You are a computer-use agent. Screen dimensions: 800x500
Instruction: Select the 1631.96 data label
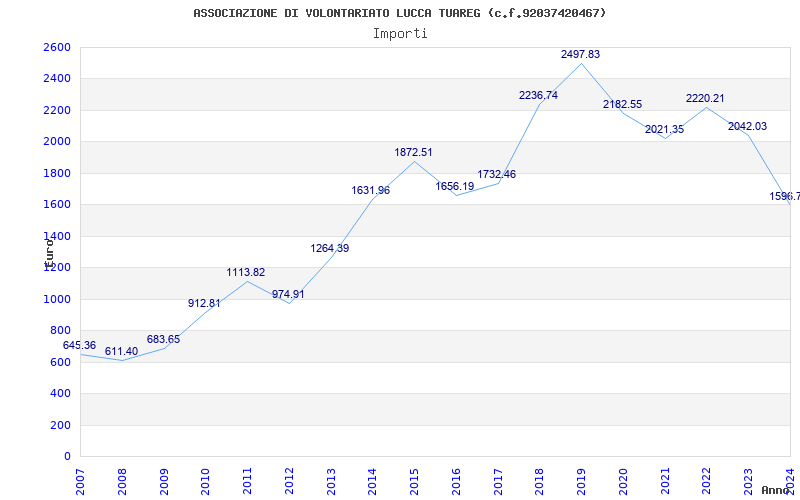click(x=370, y=190)
